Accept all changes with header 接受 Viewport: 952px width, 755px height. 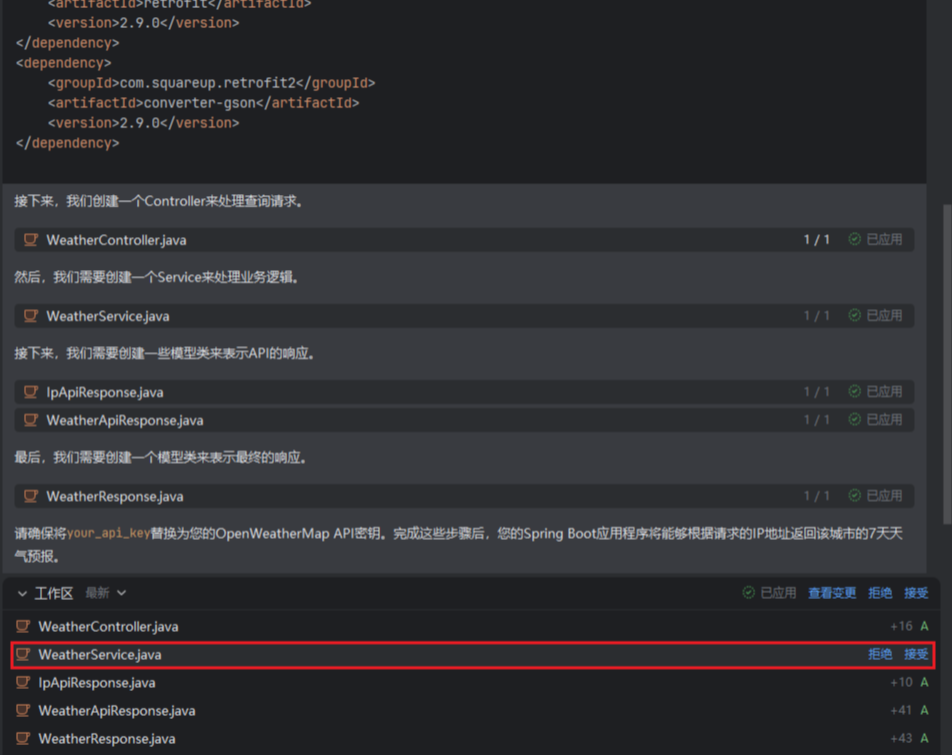point(916,593)
